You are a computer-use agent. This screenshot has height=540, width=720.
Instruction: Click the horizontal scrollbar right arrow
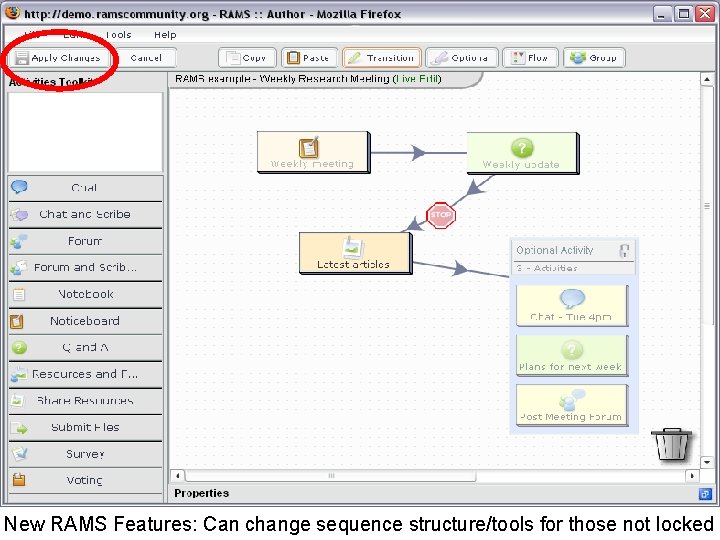692,476
